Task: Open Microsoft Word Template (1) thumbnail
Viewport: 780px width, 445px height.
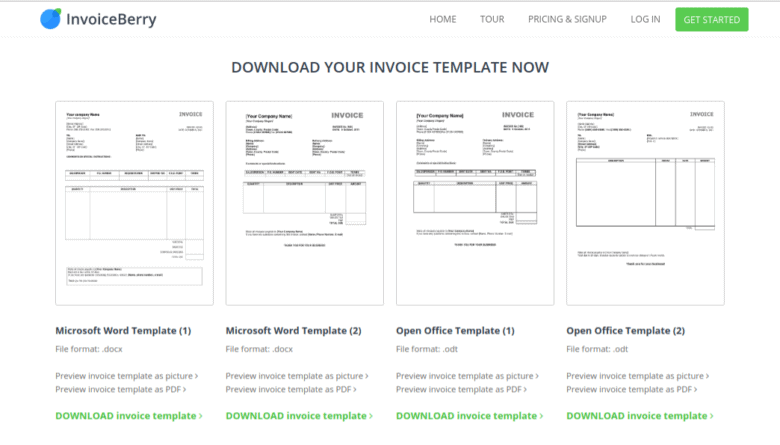Action: [134, 203]
